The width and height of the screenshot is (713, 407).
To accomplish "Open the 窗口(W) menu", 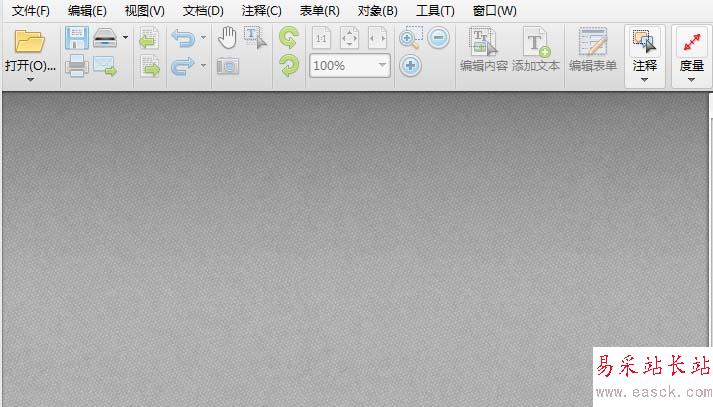I will pos(494,10).
